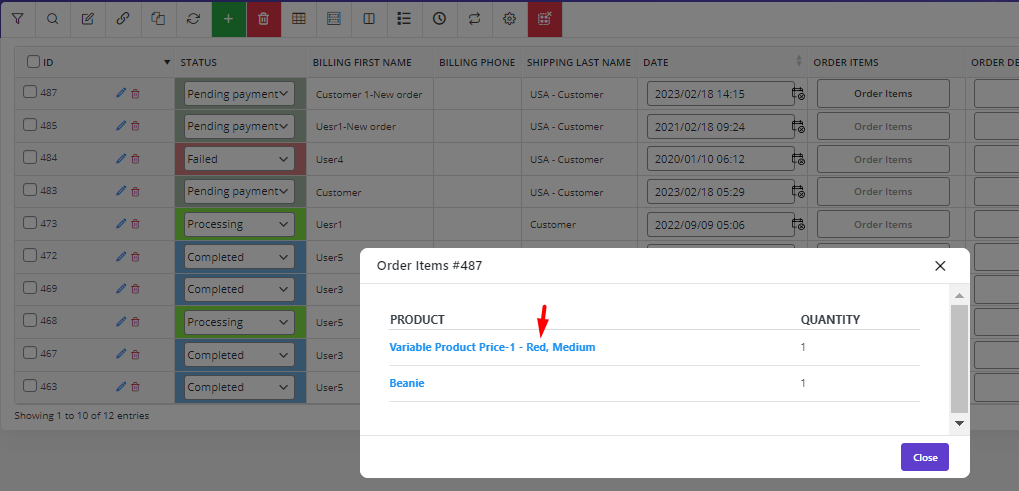
Task: Click the refresh reload toolbar icon
Action: tap(193, 19)
